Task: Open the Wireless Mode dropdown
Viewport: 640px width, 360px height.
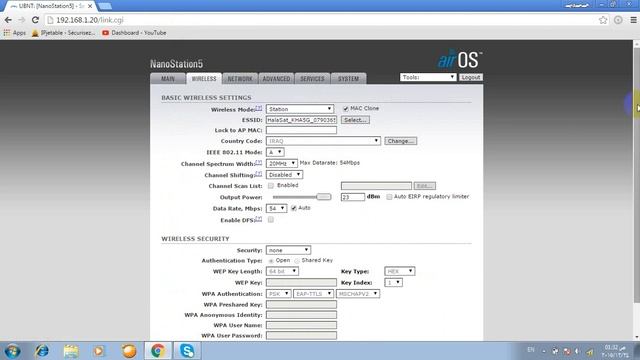Action: (300, 109)
